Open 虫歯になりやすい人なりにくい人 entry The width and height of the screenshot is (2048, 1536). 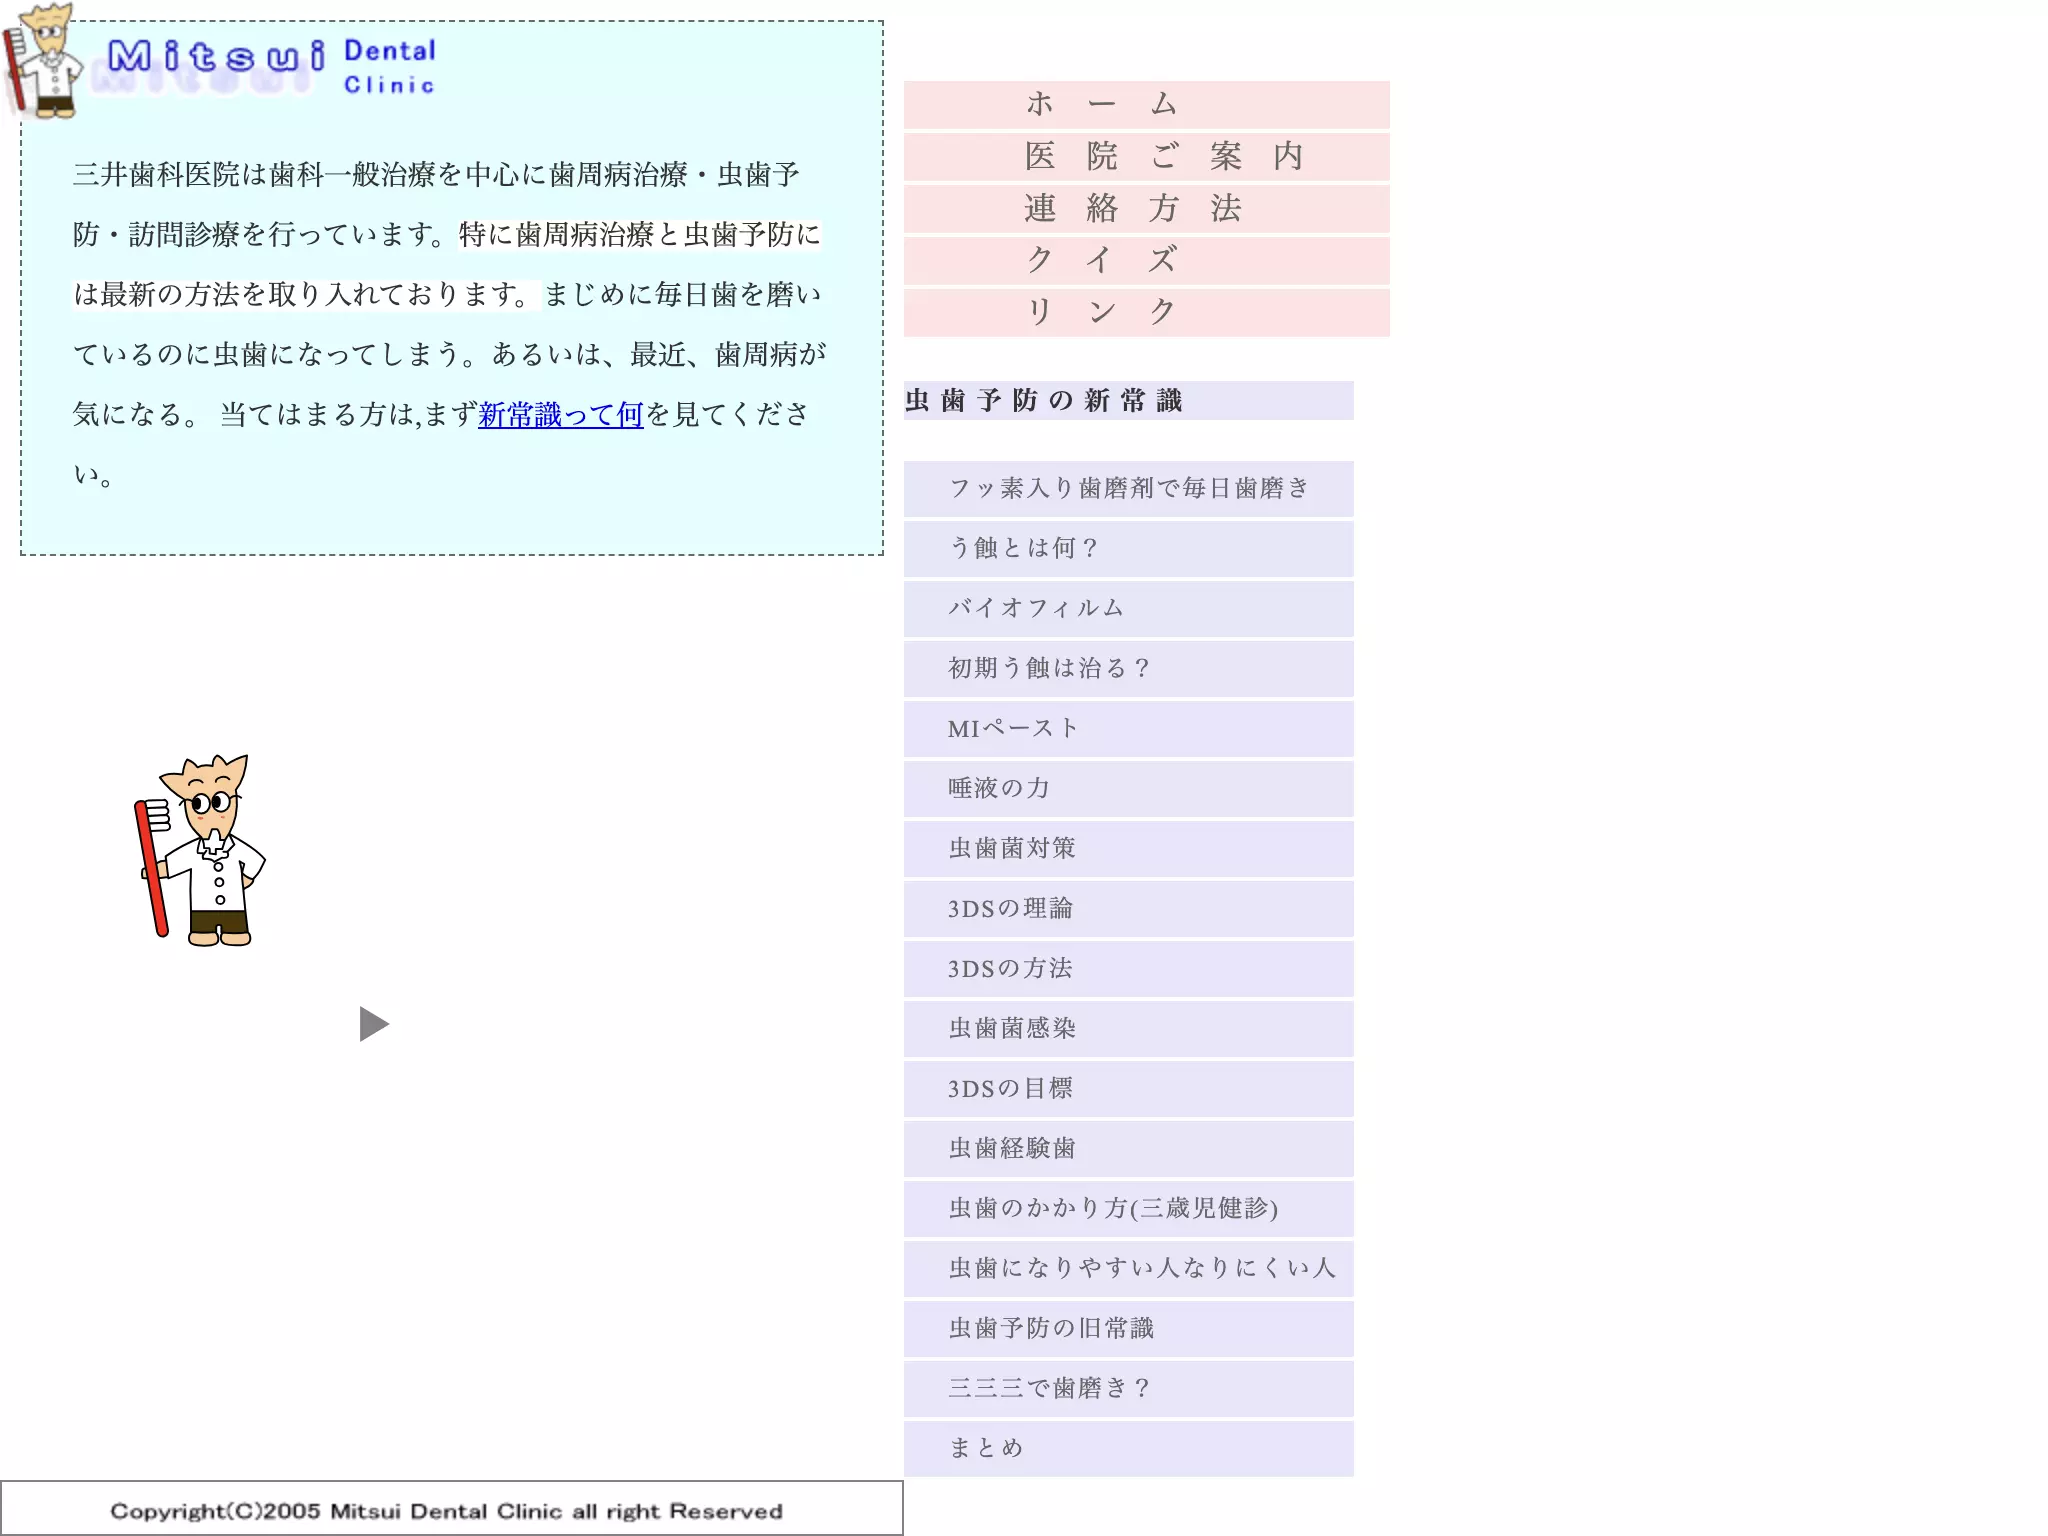(1128, 1268)
